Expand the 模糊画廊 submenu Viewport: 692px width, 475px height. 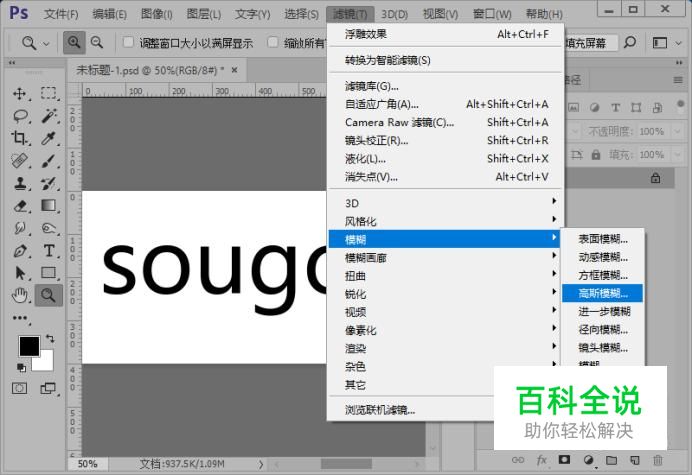pos(445,257)
